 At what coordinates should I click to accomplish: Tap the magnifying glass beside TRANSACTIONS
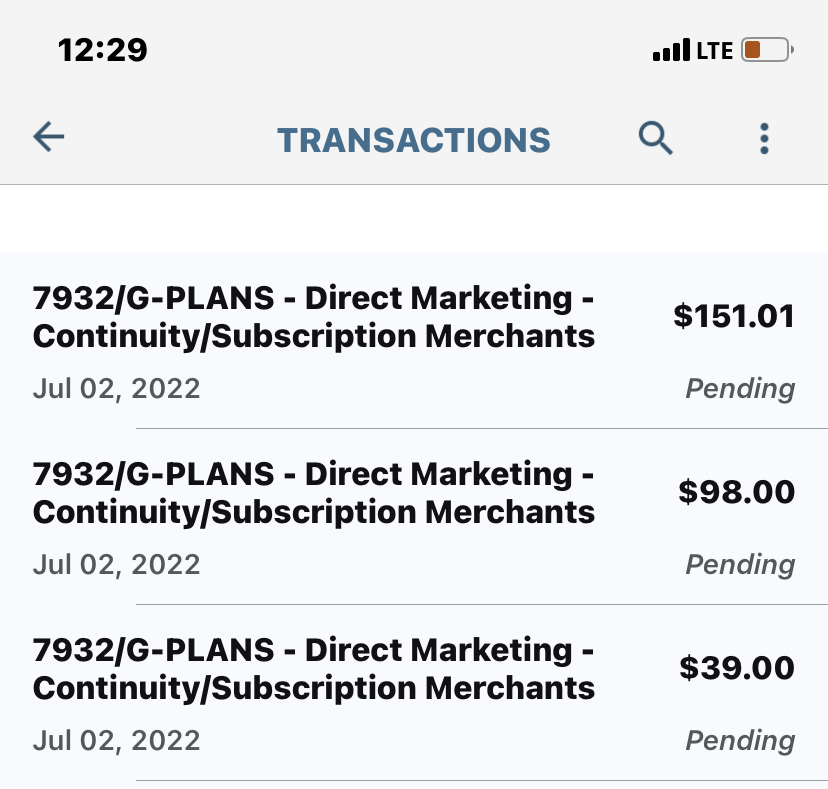pos(656,138)
